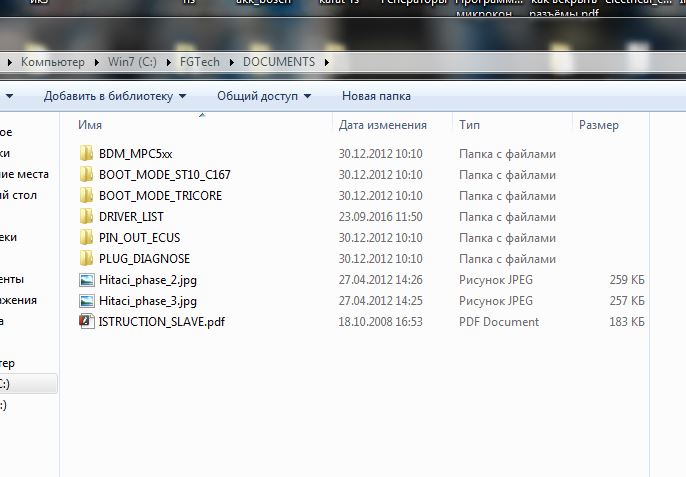
Task: Select the 'й стол' item in navigation pane
Action: point(18,196)
